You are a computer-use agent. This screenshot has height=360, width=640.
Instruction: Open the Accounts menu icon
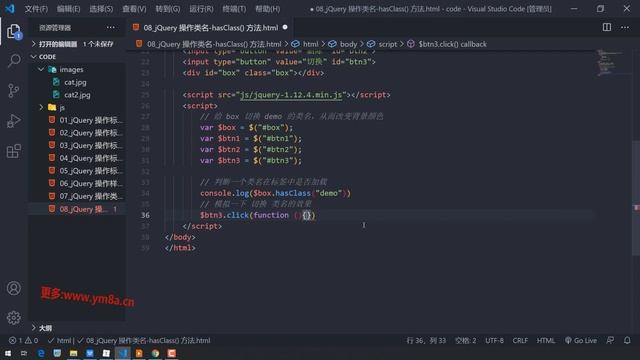pyautogui.click(x=13, y=288)
